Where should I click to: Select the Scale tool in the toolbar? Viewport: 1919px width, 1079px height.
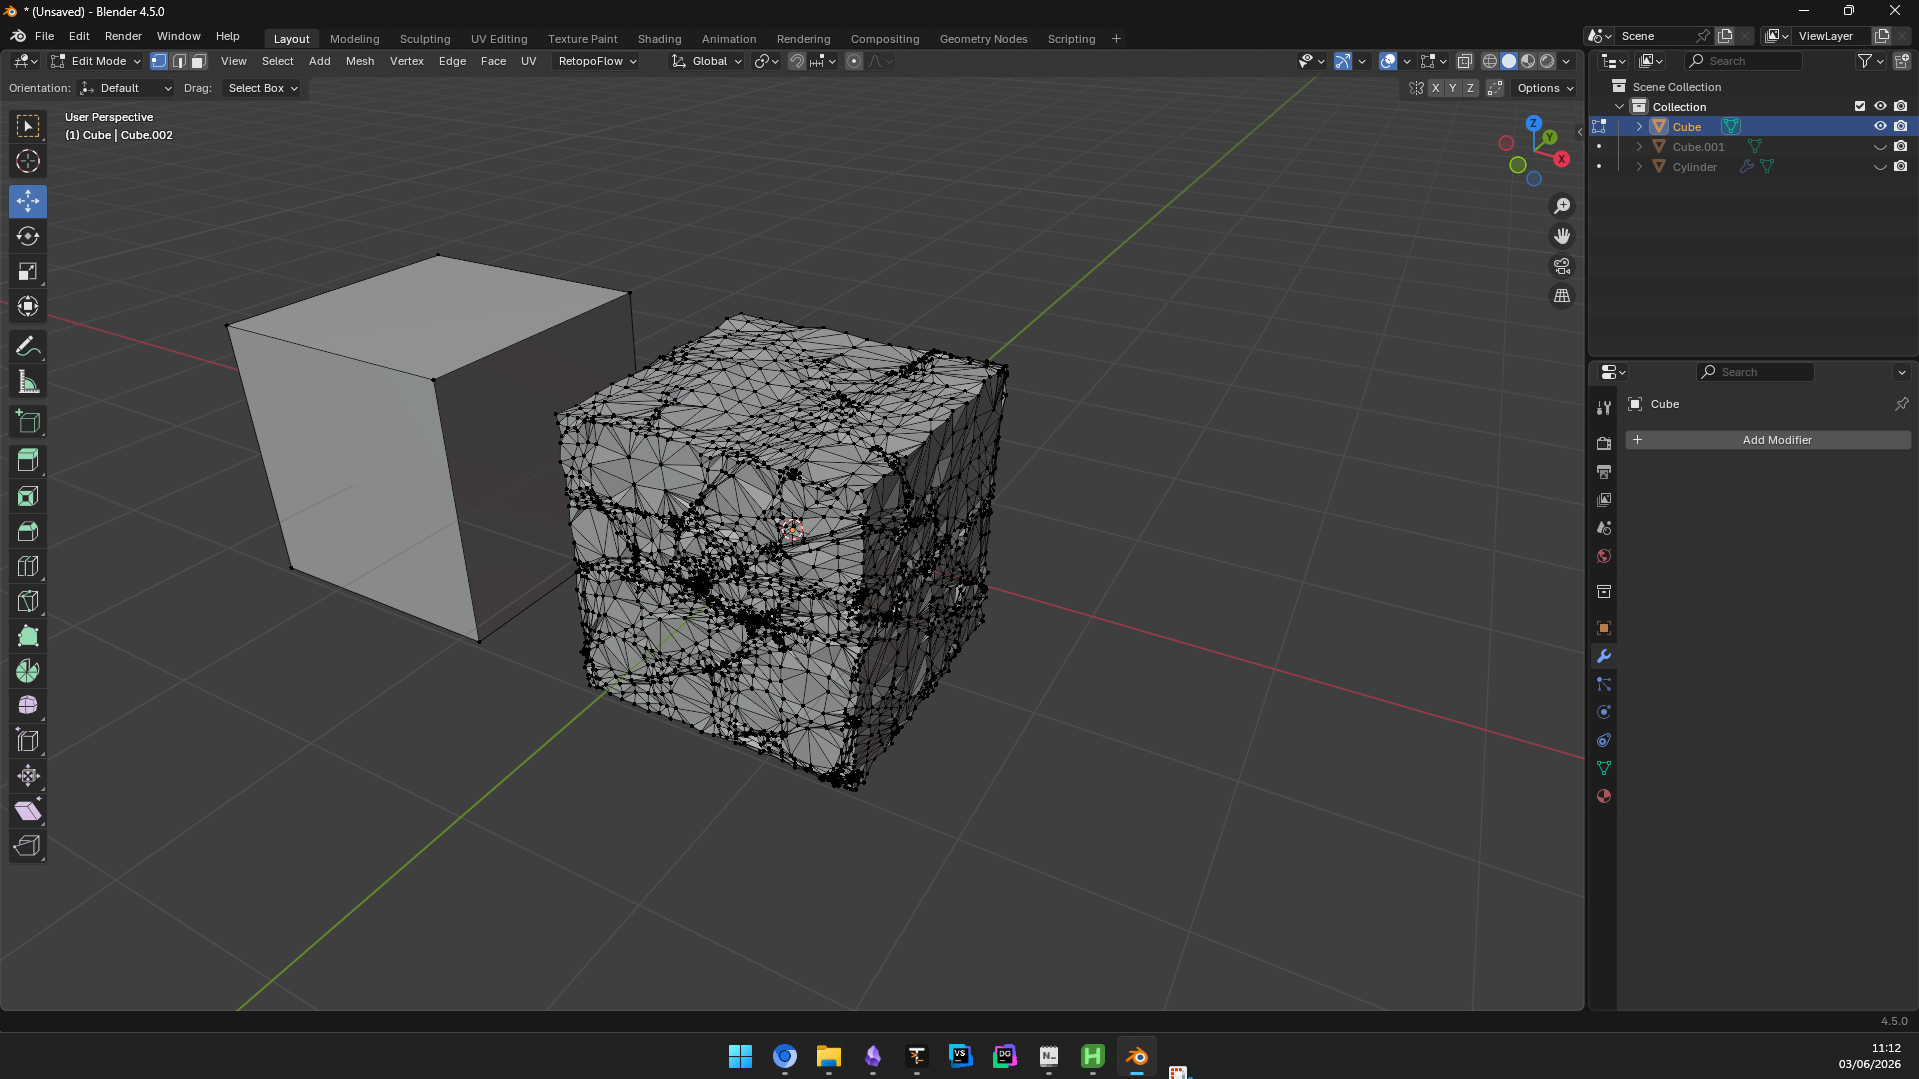click(28, 271)
